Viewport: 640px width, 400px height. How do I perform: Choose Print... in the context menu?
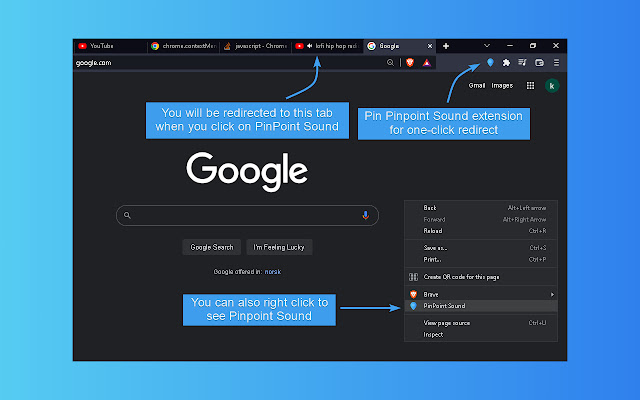[481, 259]
